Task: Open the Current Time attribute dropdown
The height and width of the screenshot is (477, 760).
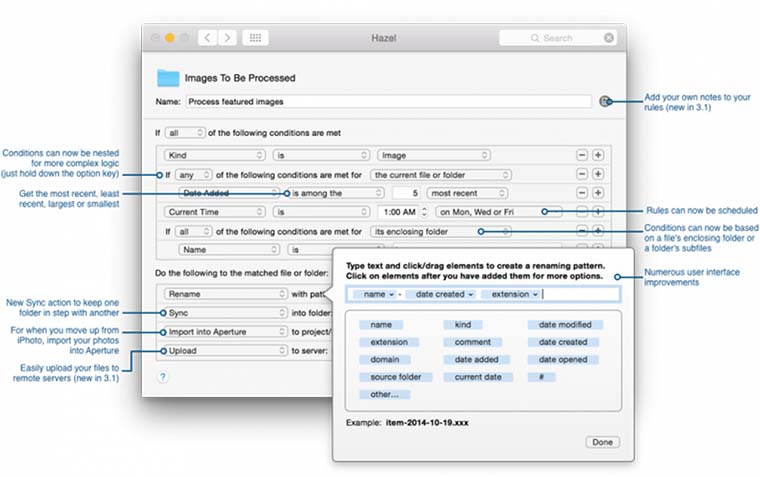Action: 215,212
